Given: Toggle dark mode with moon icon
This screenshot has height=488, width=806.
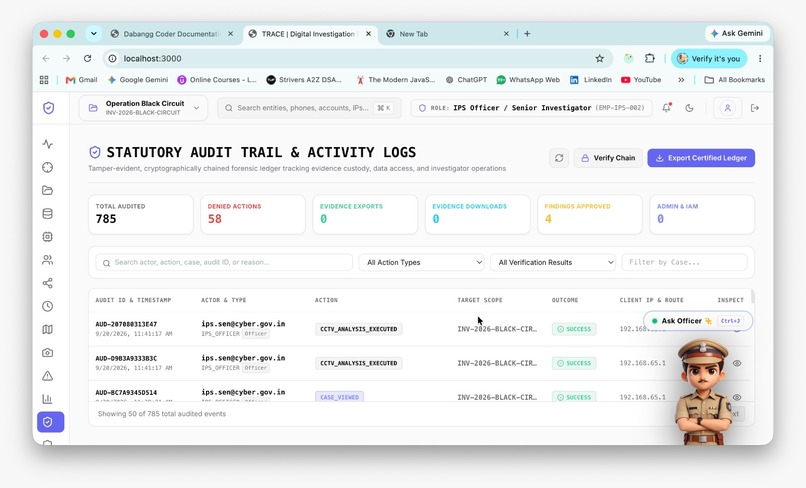Looking at the screenshot, I should 689,108.
